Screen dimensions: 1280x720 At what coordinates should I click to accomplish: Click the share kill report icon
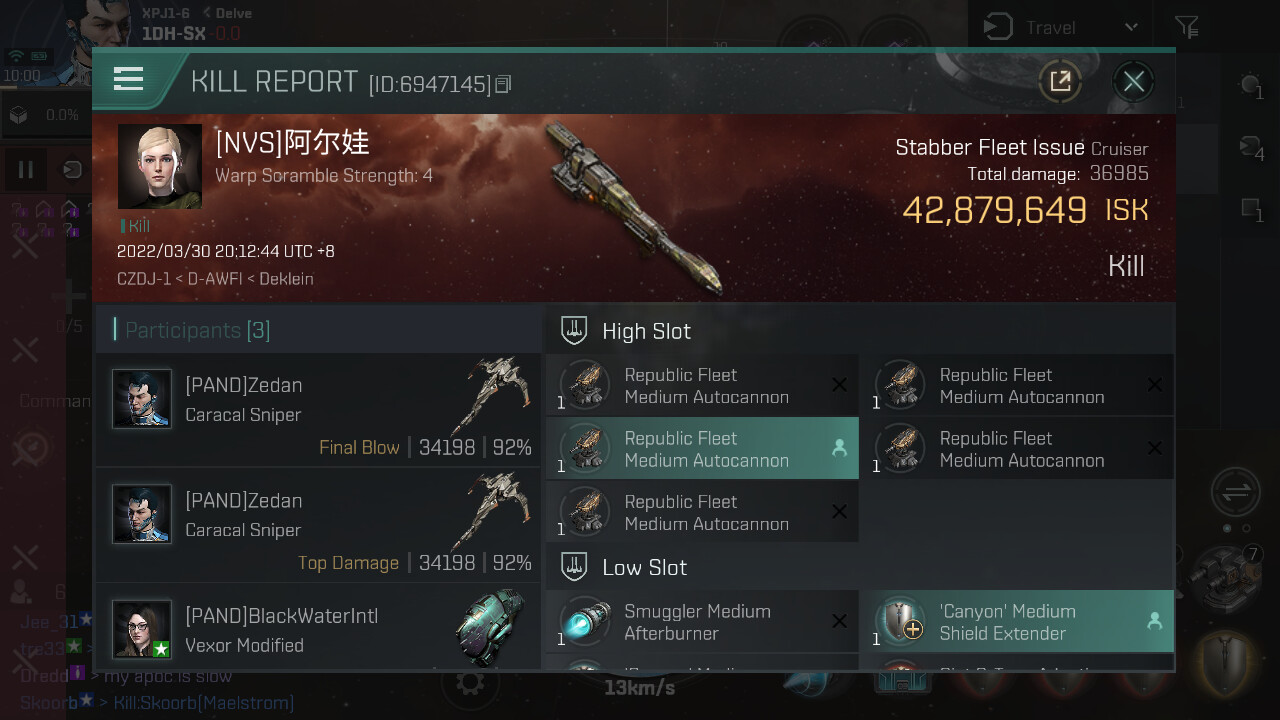coord(1060,81)
